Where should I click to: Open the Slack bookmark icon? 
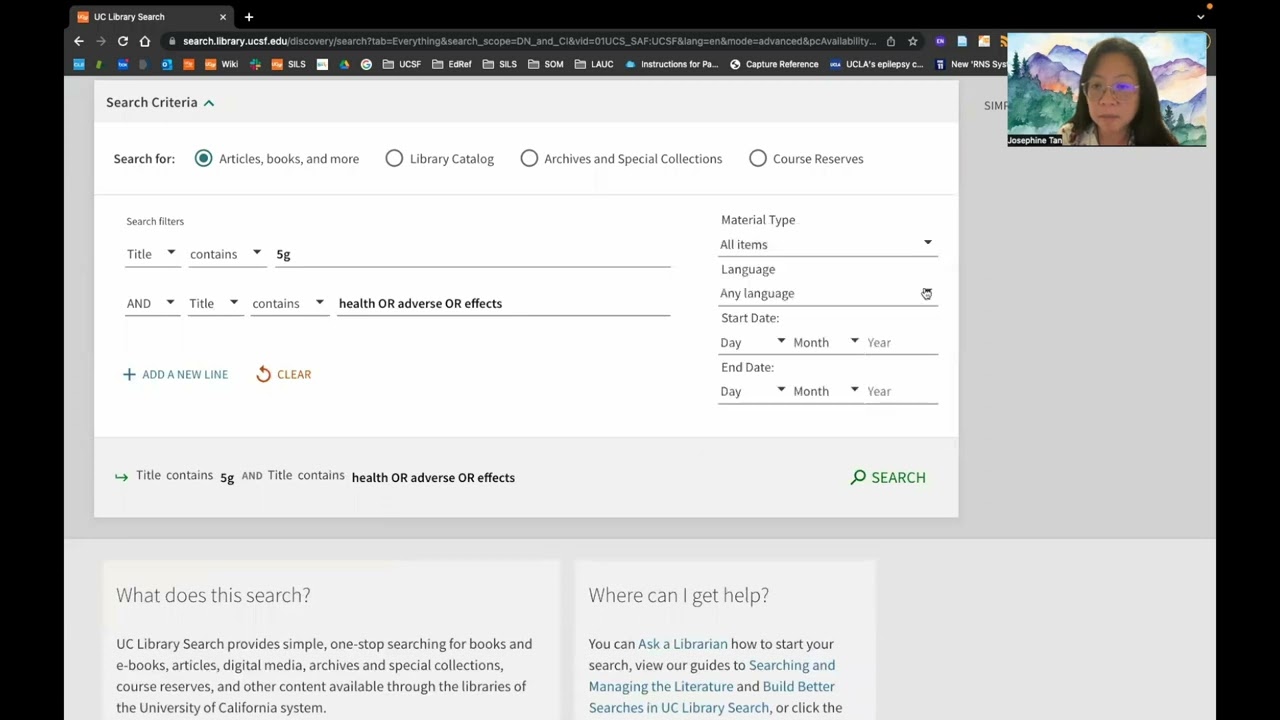(255, 64)
